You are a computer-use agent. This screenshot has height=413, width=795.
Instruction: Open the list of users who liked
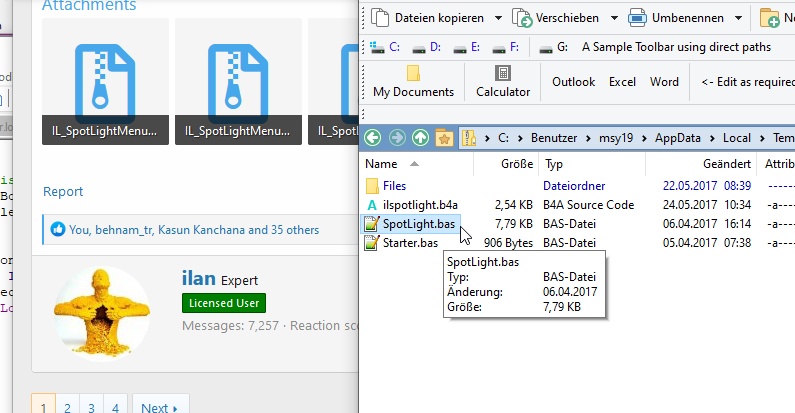pos(194,230)
